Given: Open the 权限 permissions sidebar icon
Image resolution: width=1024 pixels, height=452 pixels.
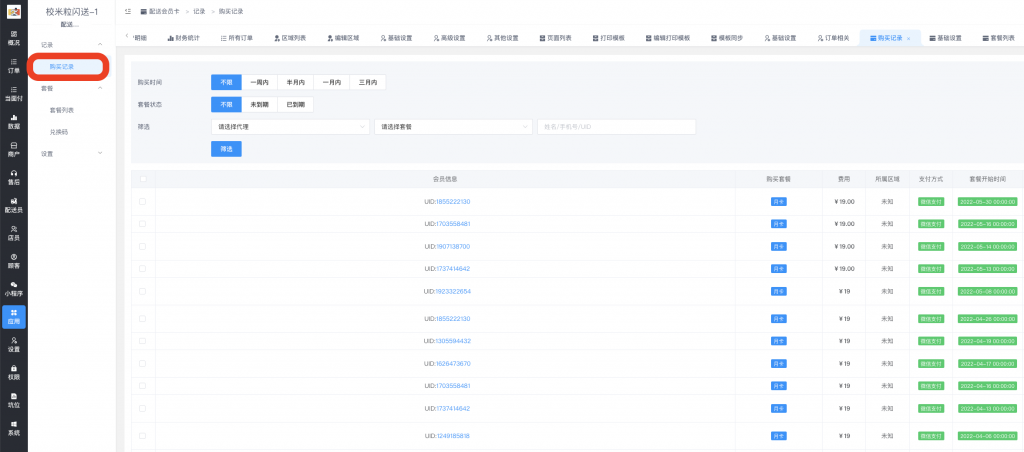Looking at the screenshot, I should point(13,372).
